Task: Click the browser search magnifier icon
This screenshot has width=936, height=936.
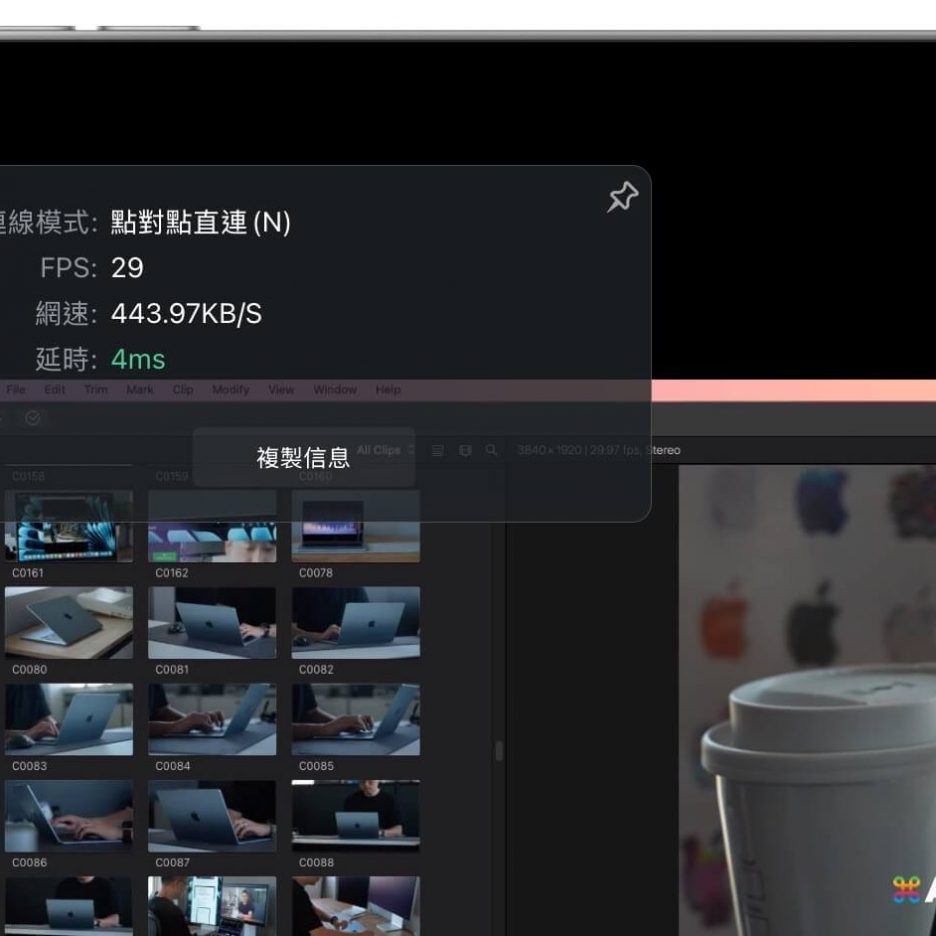Action: (491, 450)
